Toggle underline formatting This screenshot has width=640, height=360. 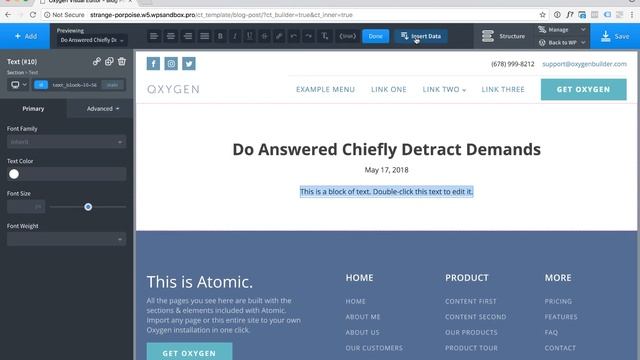[x=249, y=36]
